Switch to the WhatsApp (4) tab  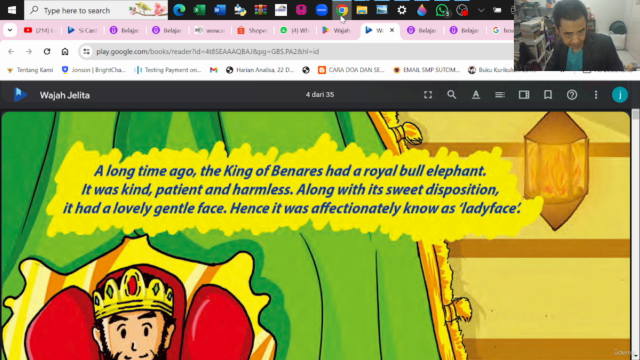point(295,30)
